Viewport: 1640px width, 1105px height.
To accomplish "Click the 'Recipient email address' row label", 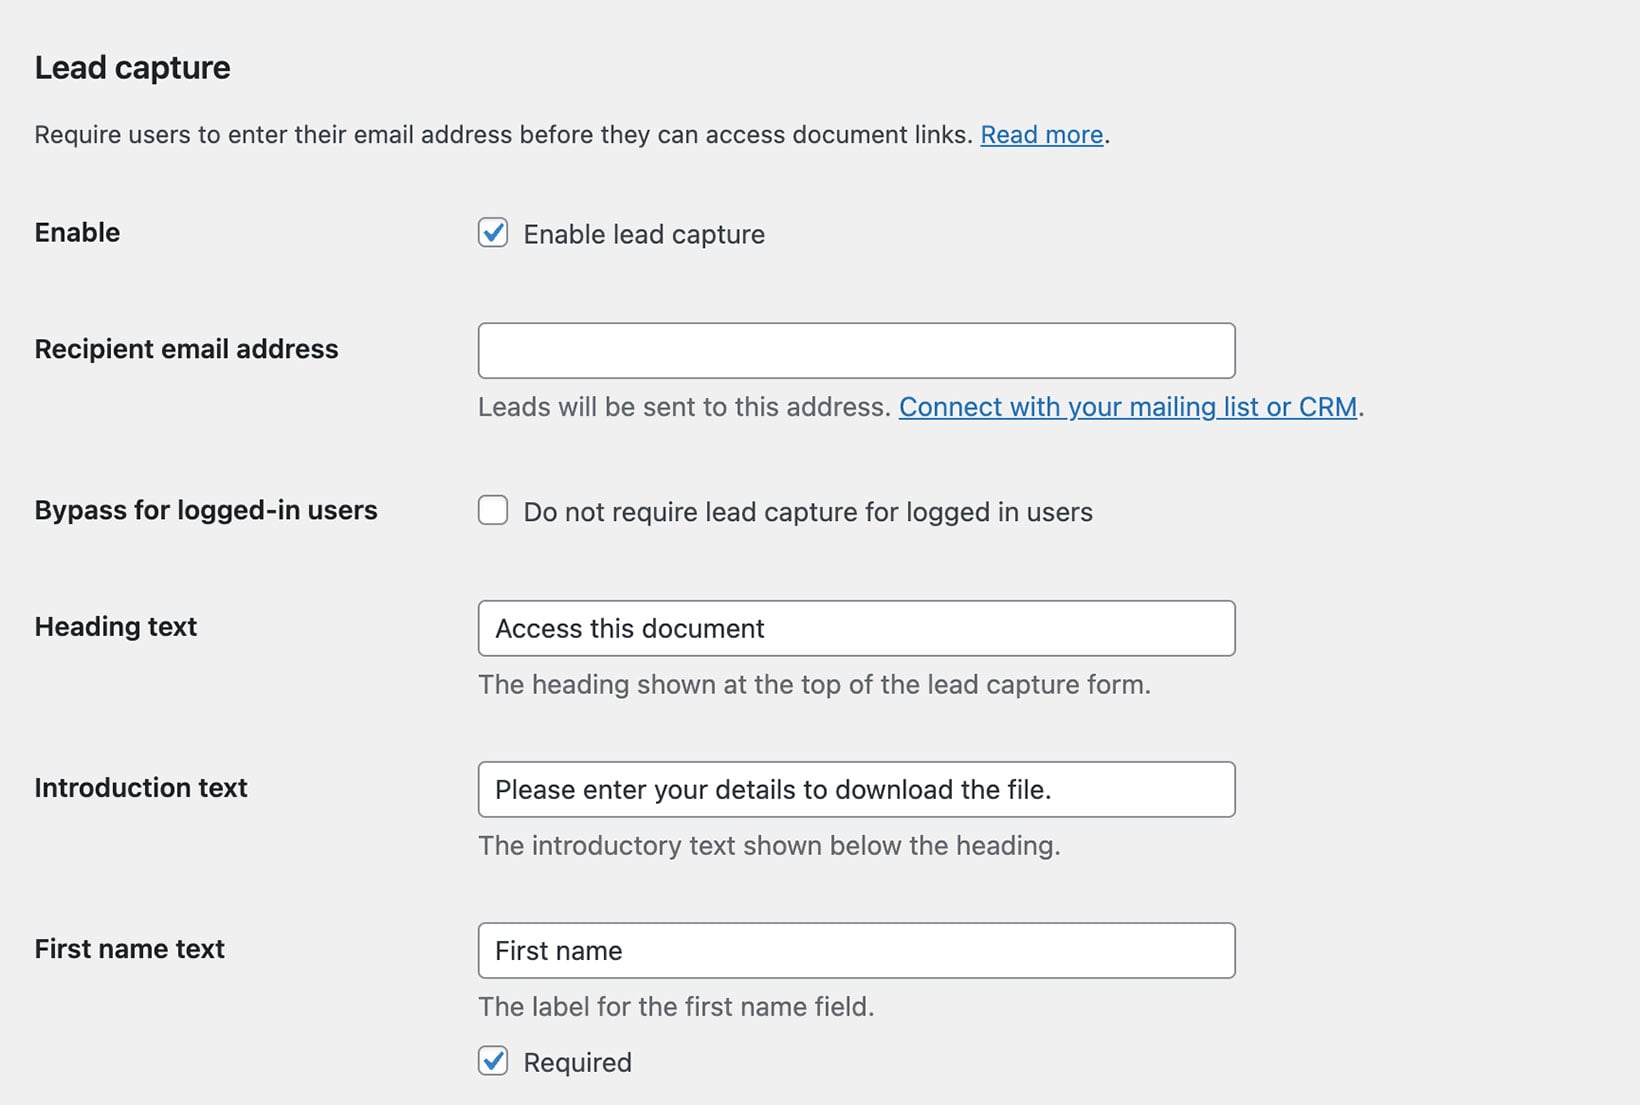I will click(187, 349).
